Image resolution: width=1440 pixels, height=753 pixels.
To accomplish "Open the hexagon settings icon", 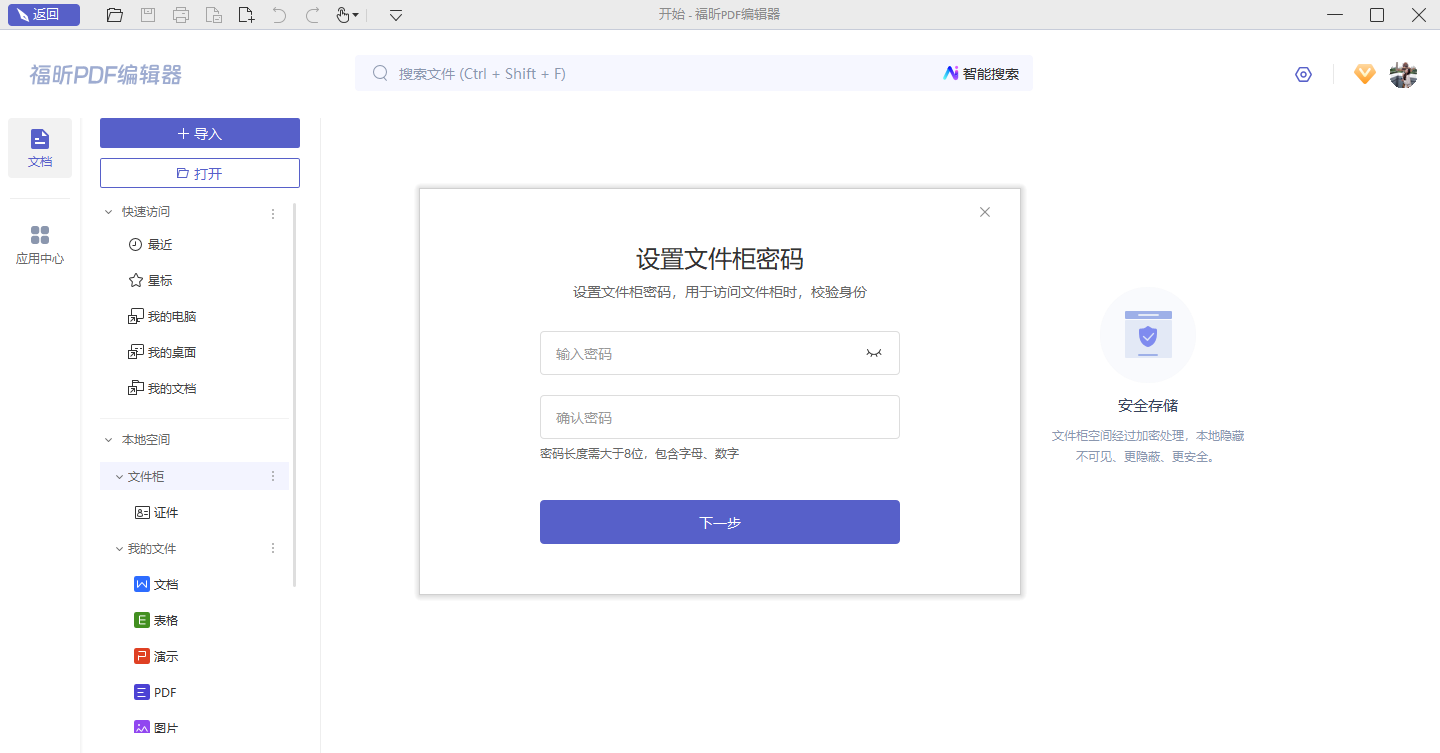I will click(x=1303, y=74).
